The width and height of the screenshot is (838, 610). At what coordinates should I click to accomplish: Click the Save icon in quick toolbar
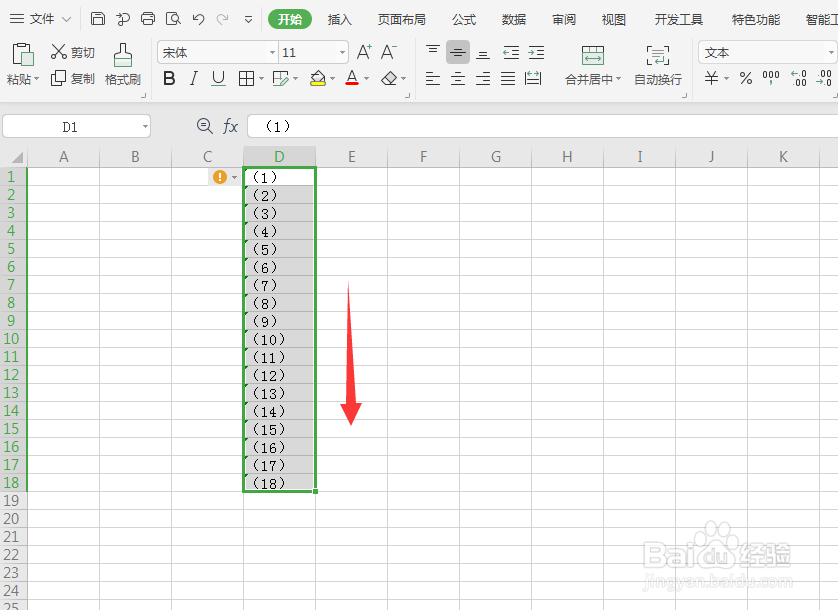click(x=98, y=19)
